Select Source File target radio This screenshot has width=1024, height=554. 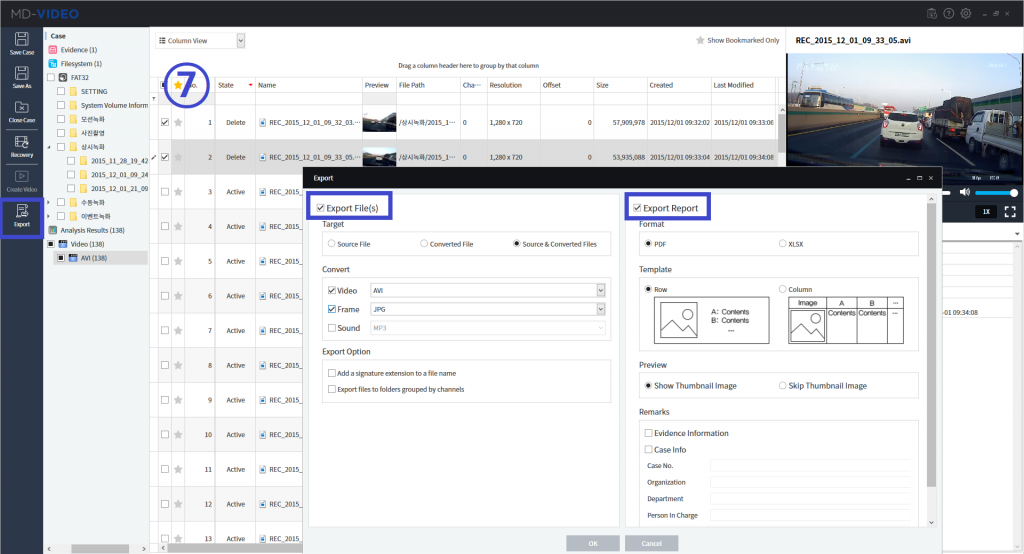click(332, 244)
